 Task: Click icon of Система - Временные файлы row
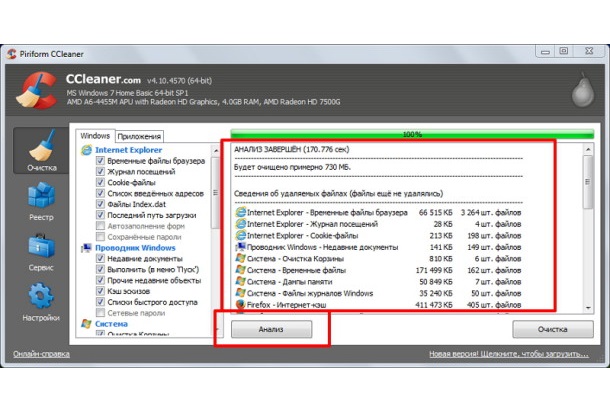pyautogui.click(x=240, y=270)
